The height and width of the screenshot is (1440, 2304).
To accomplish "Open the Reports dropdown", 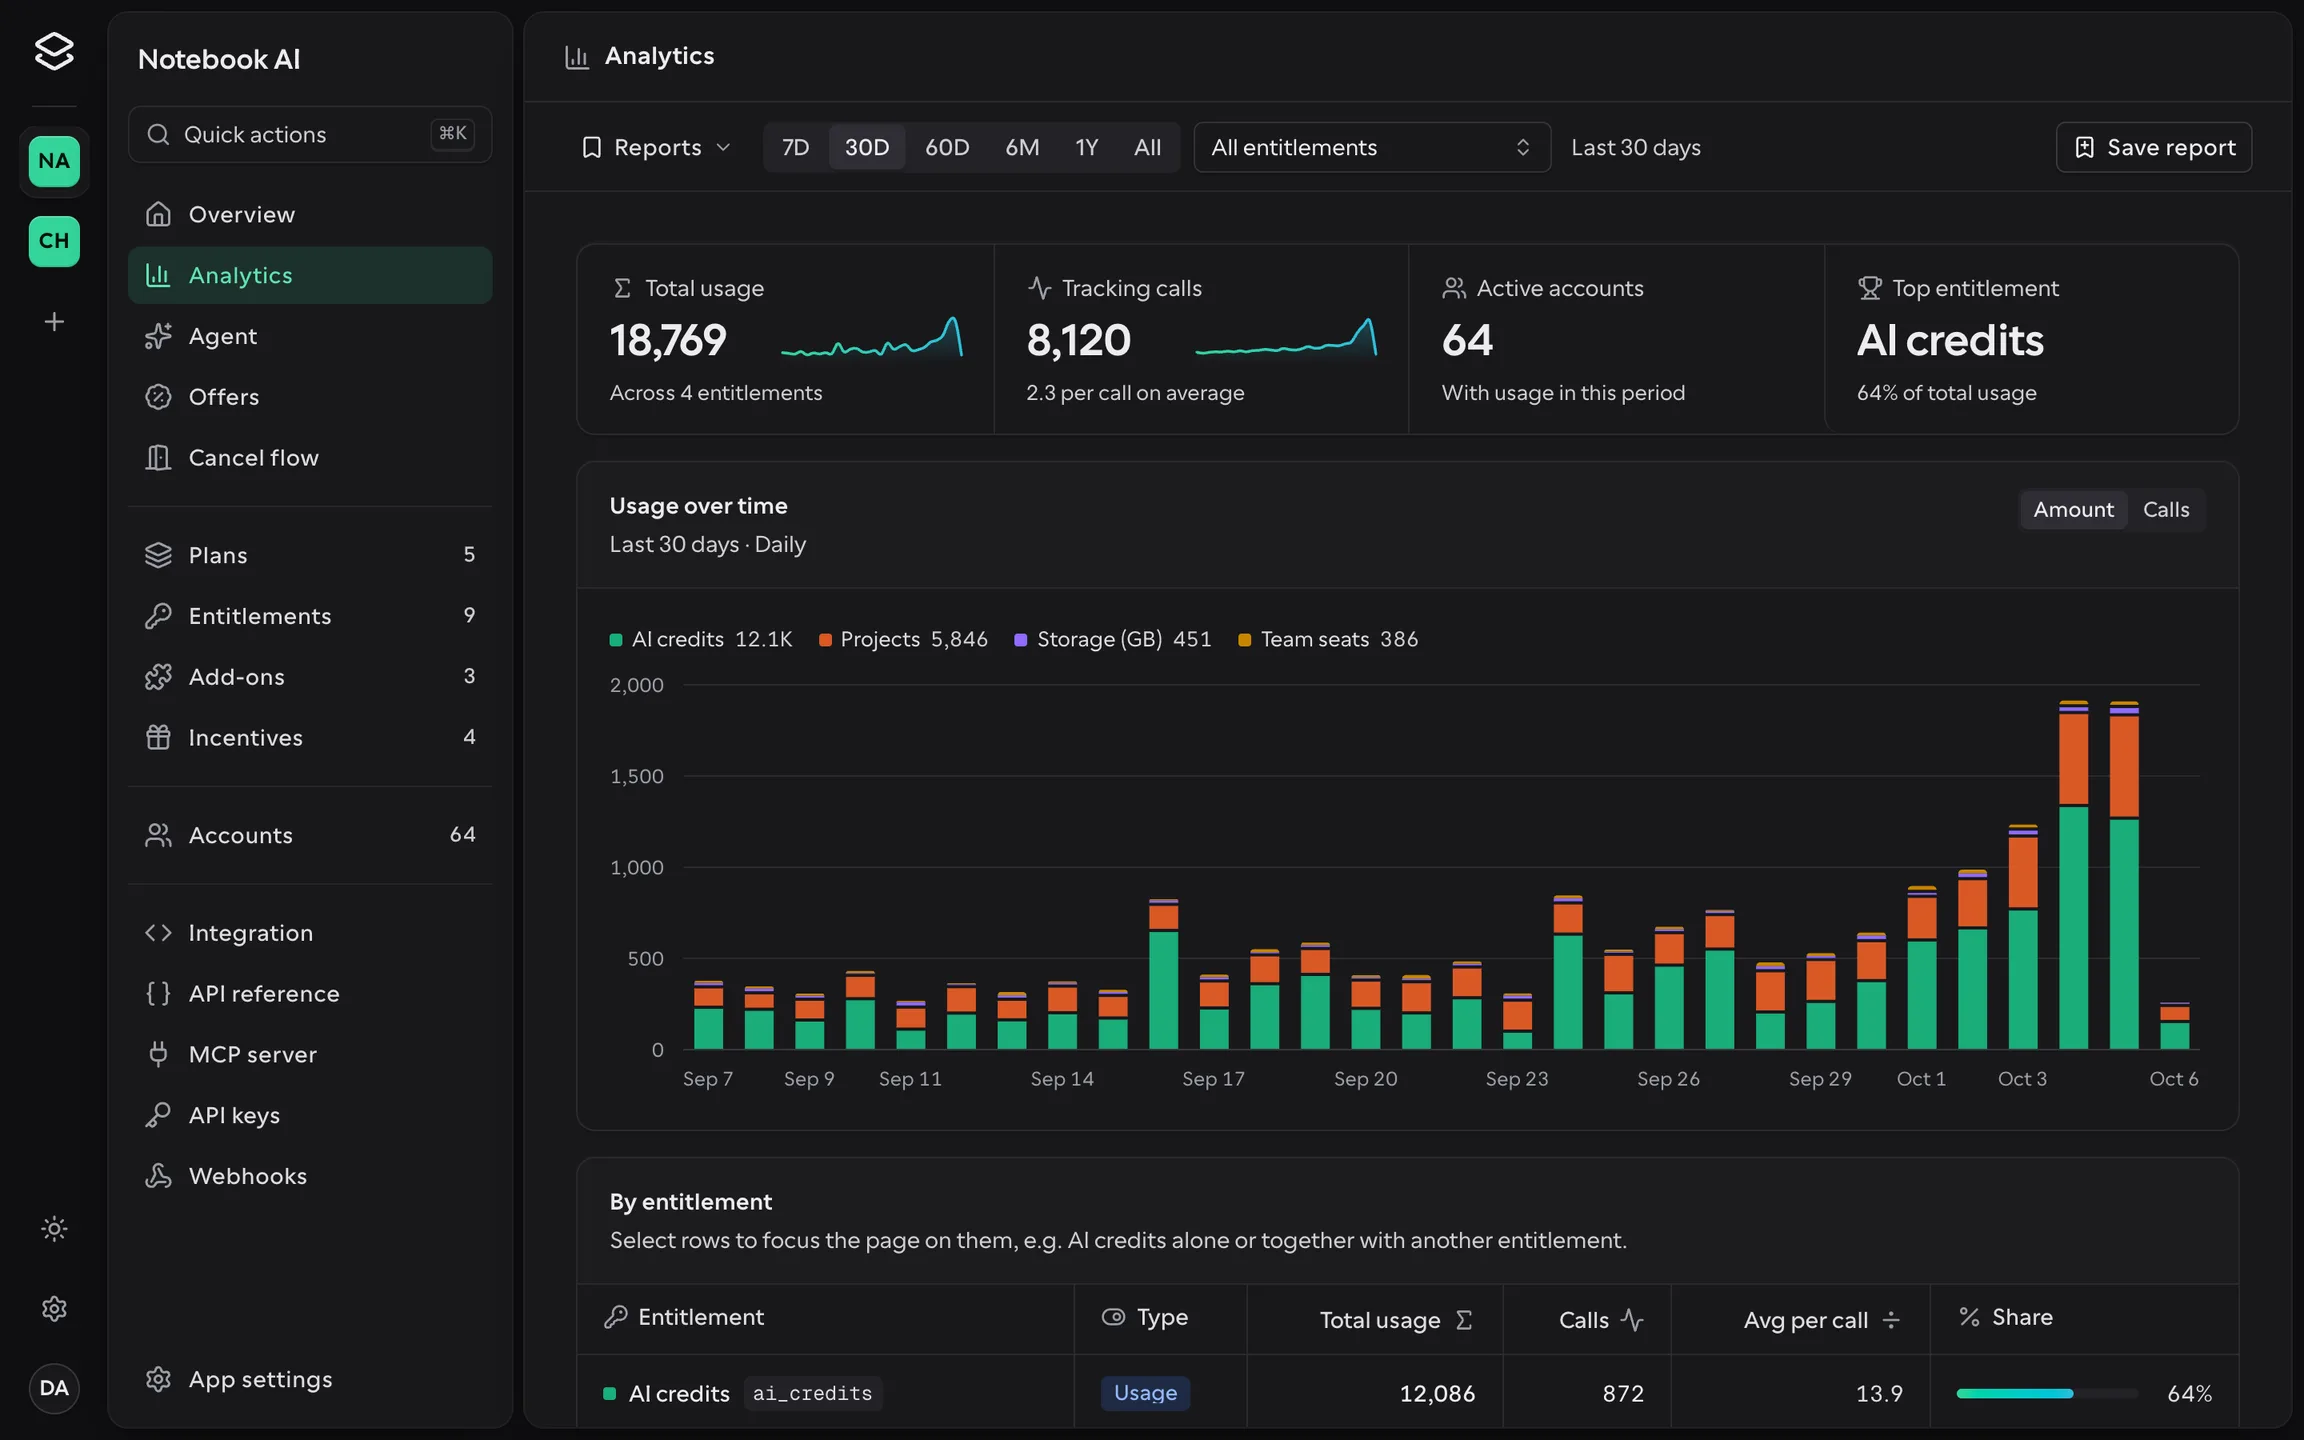I will point(656,147).
